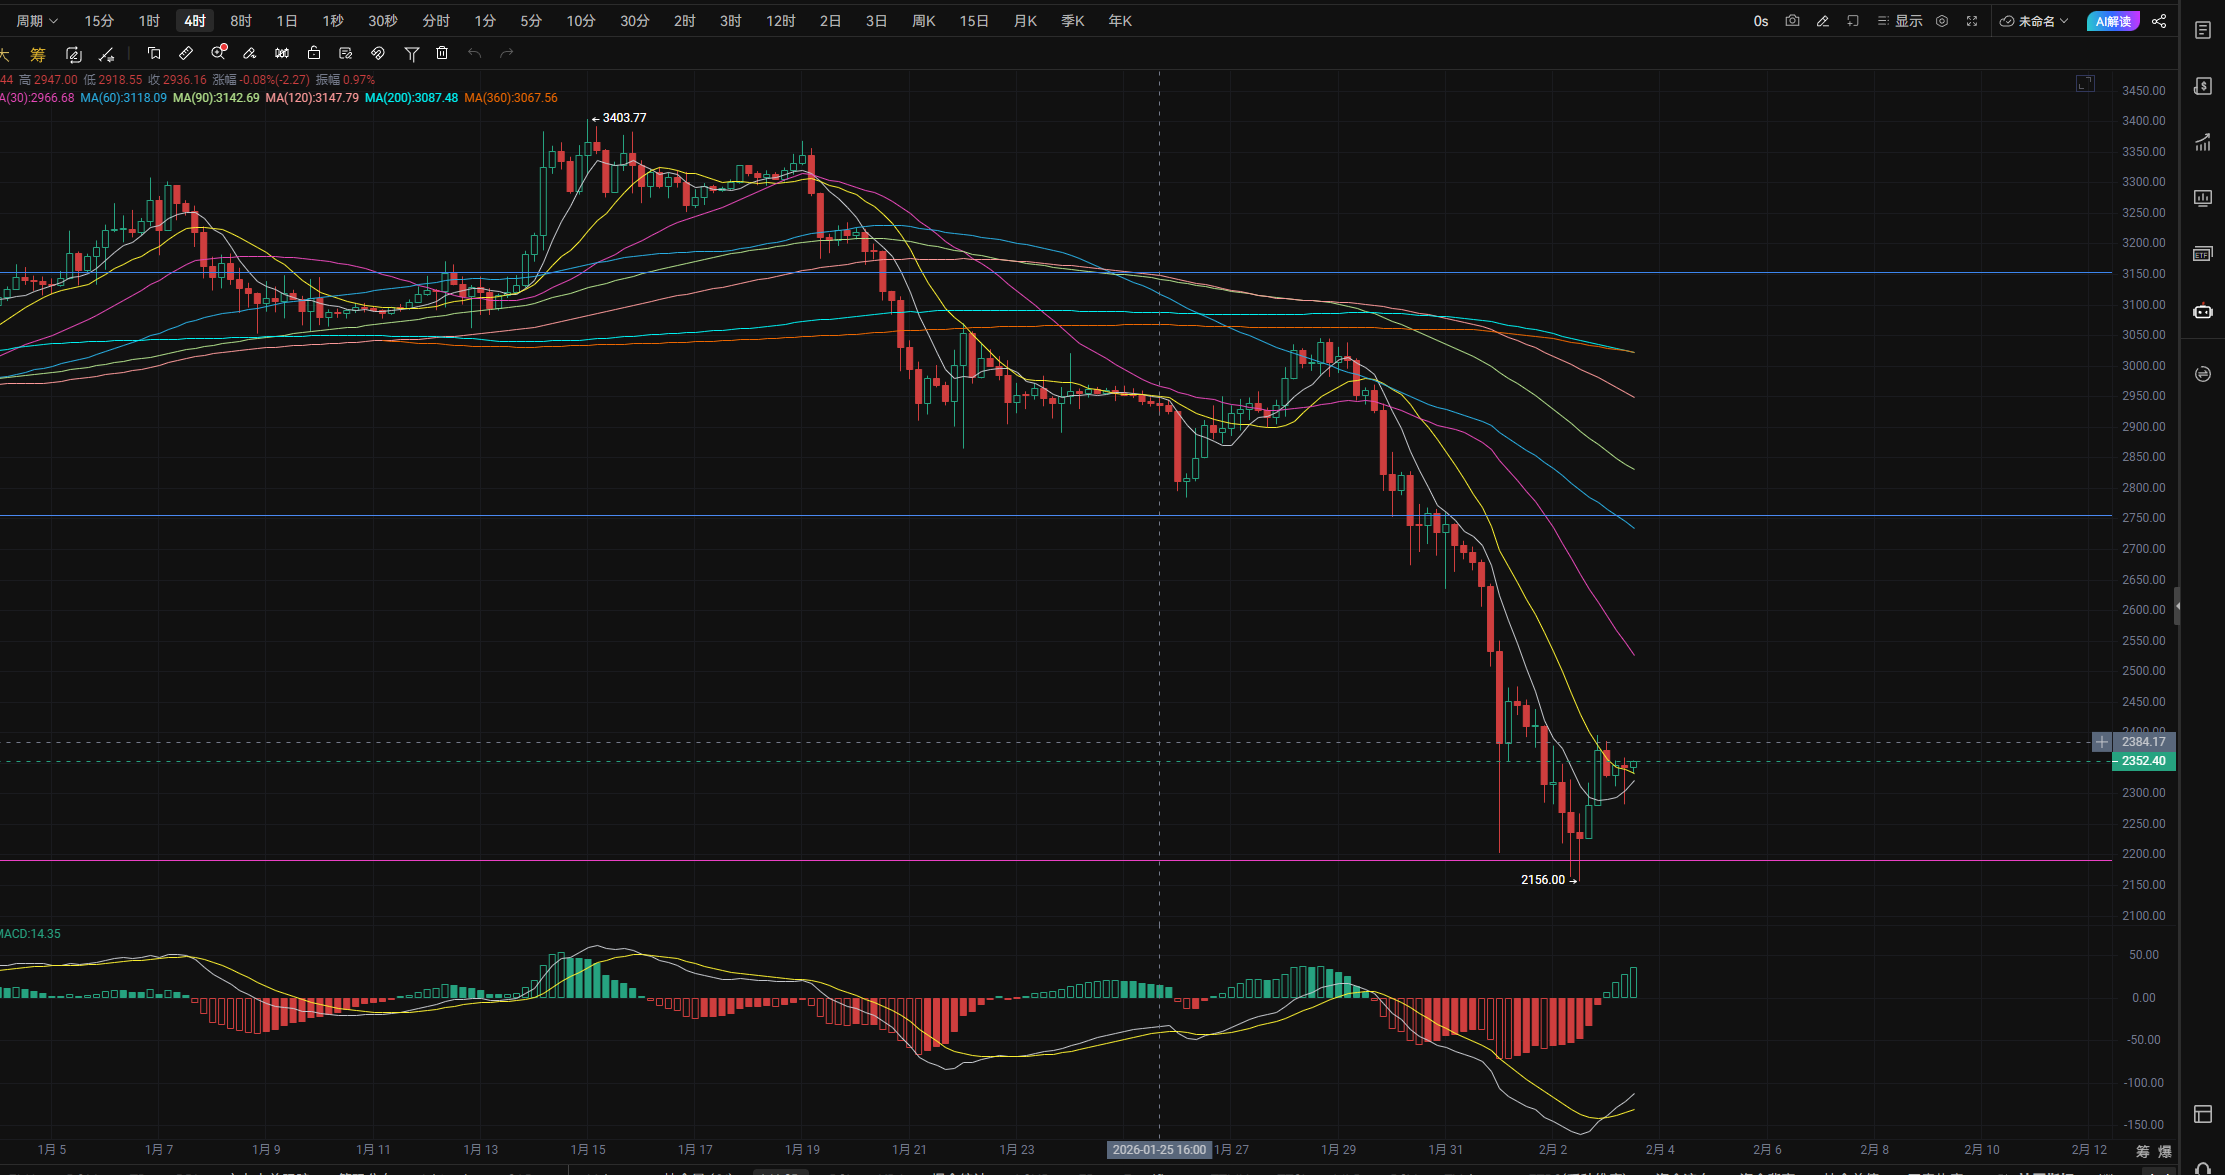Expand the 周期 period dropdown
The width and height of the screenshot is (2225, 1175).
[37, 21]
